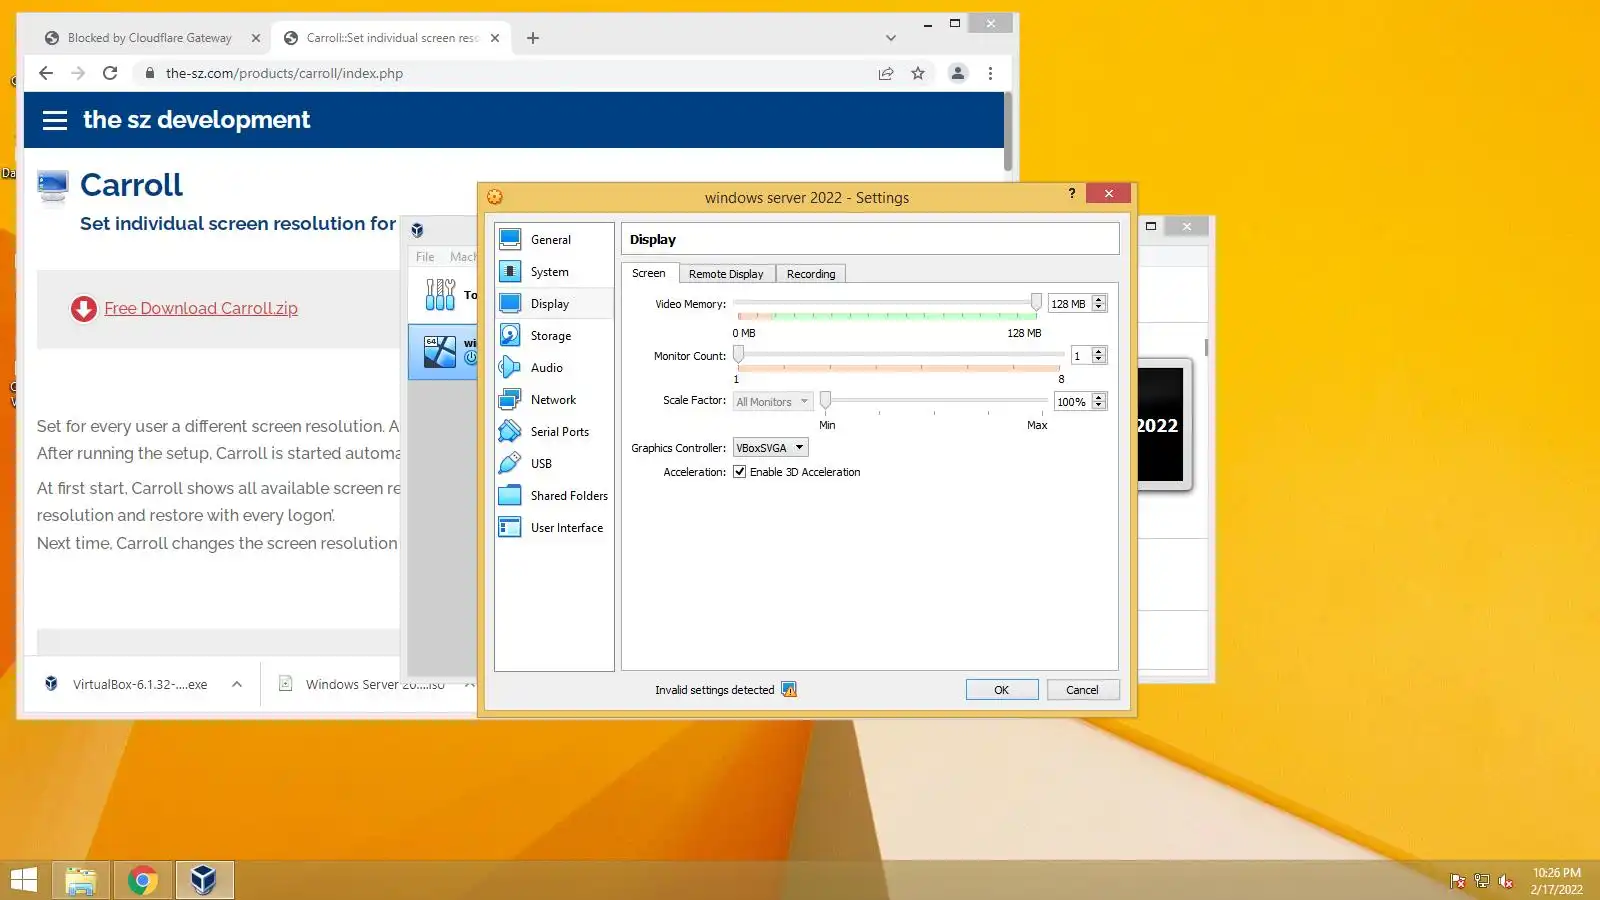Open a new Chrome tab

pos(533,38)
